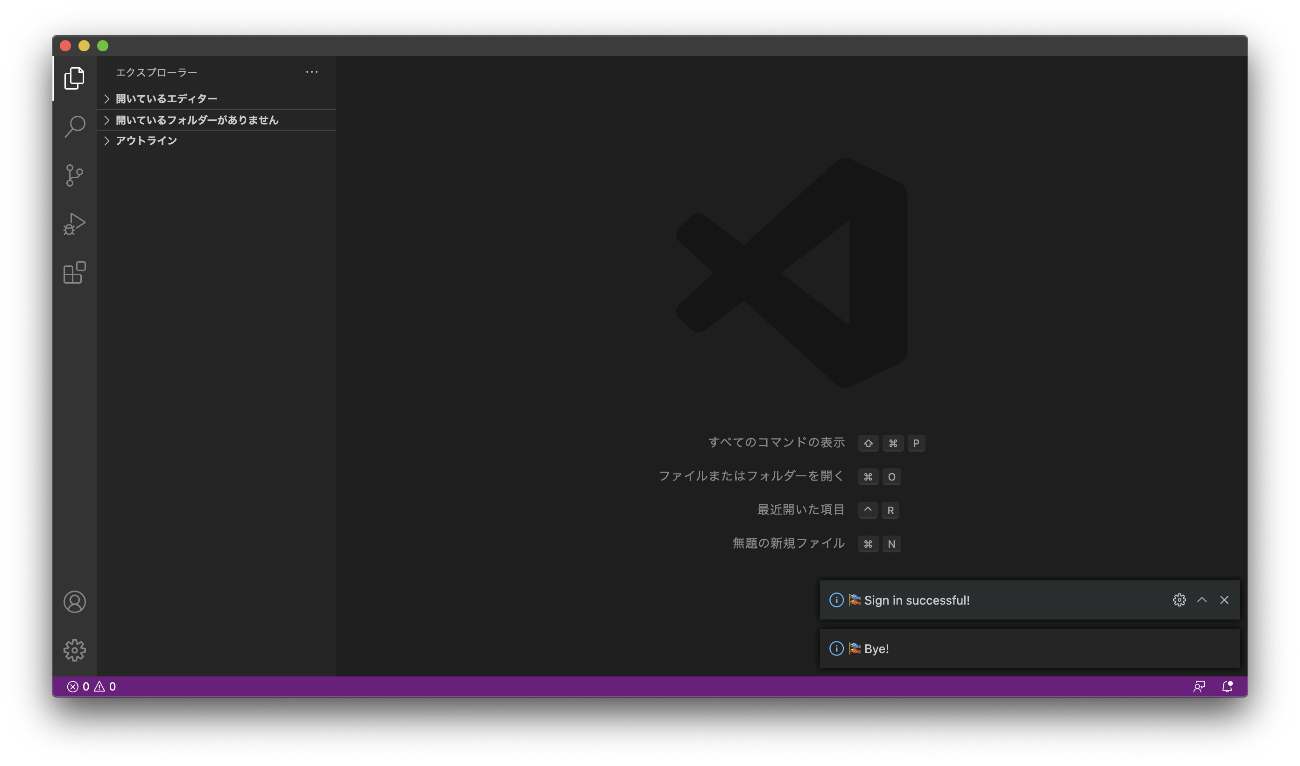
Task: Expand the アウトライン section
Action: point(216,141)
